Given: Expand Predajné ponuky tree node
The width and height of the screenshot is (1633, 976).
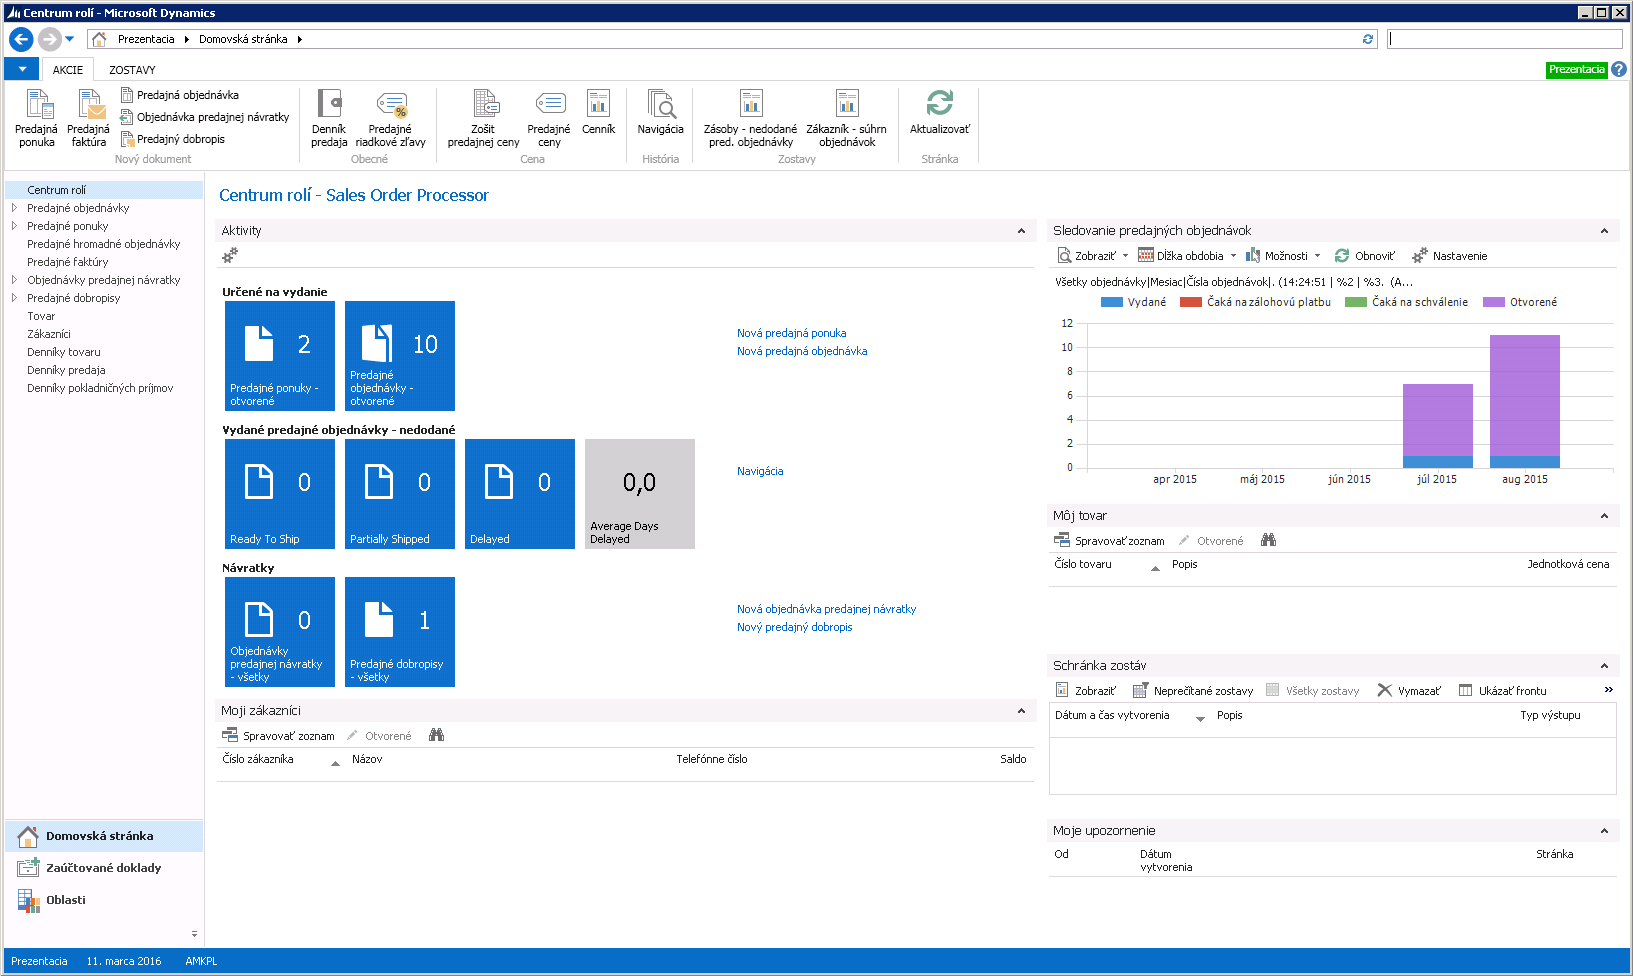Looking at the screenshot, I should [14, 226].
